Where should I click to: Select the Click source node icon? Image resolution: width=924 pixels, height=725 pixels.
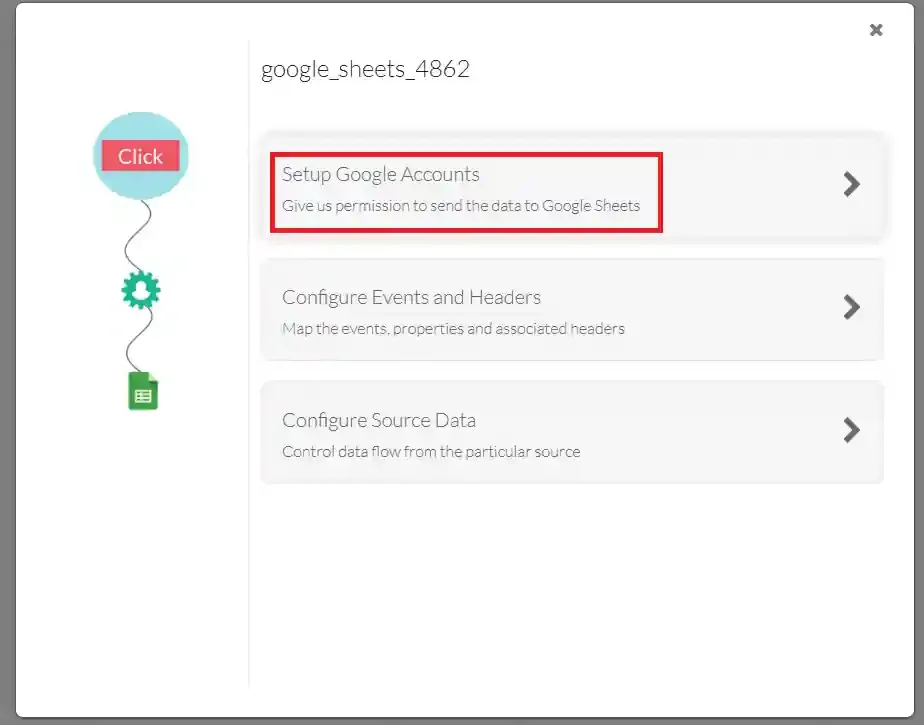pos(141,156)
